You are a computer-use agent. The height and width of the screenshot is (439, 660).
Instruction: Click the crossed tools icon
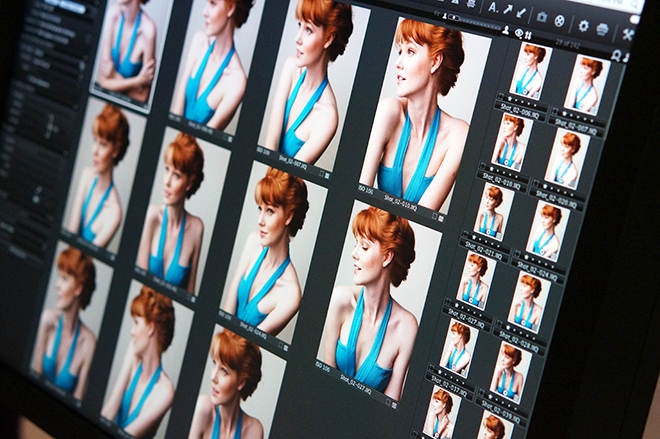tap(628, 34)
